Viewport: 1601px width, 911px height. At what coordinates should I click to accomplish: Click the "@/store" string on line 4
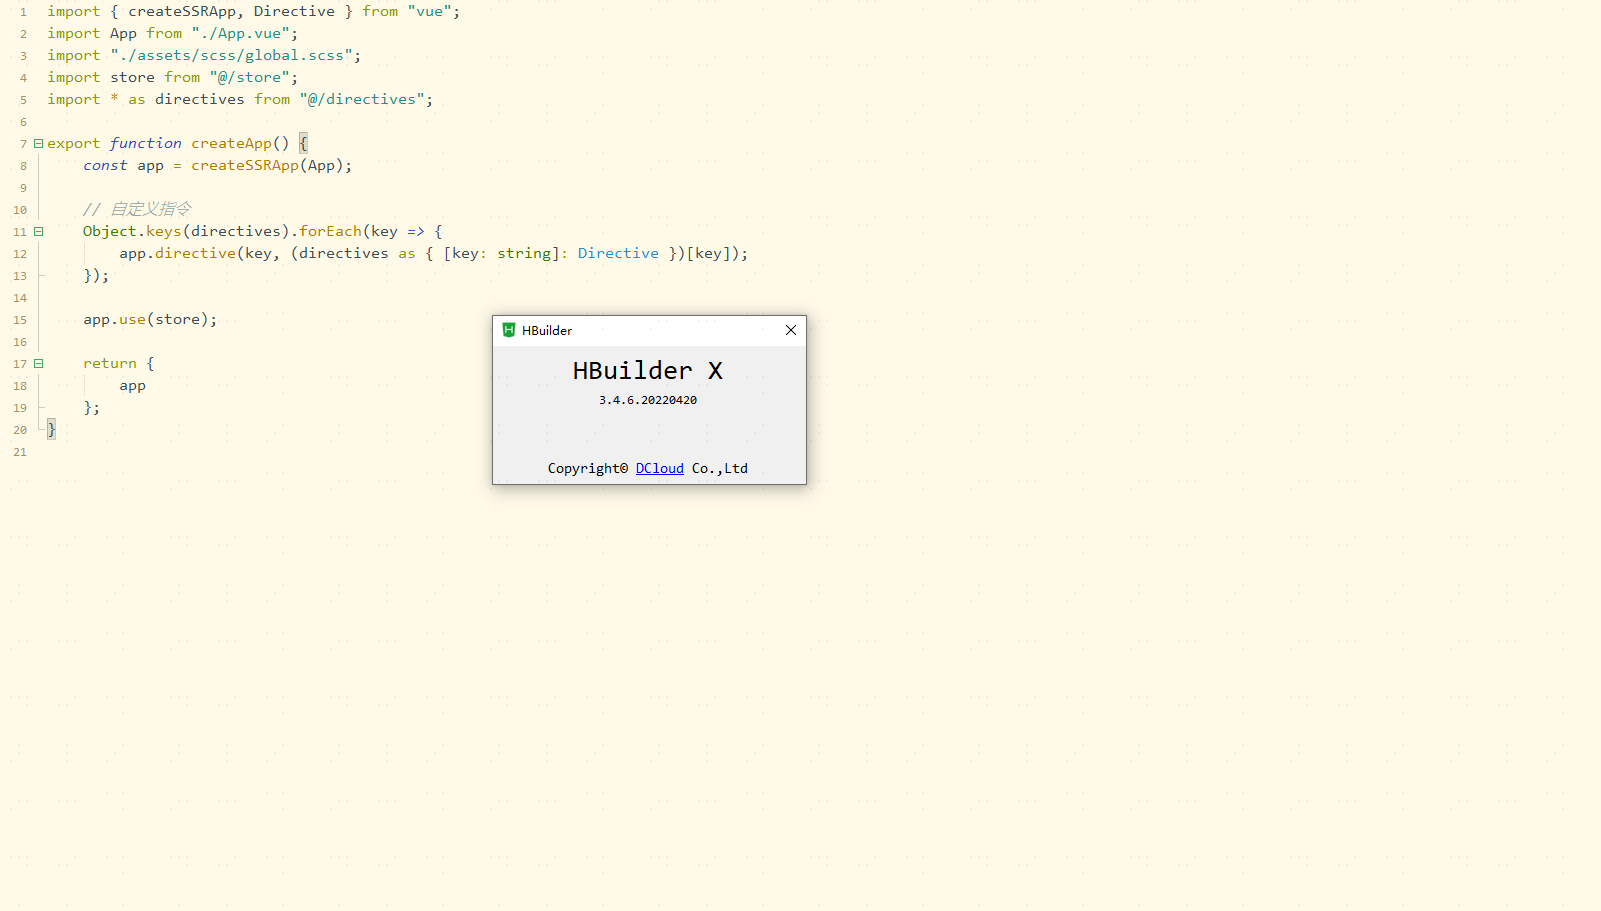(250, 77)
